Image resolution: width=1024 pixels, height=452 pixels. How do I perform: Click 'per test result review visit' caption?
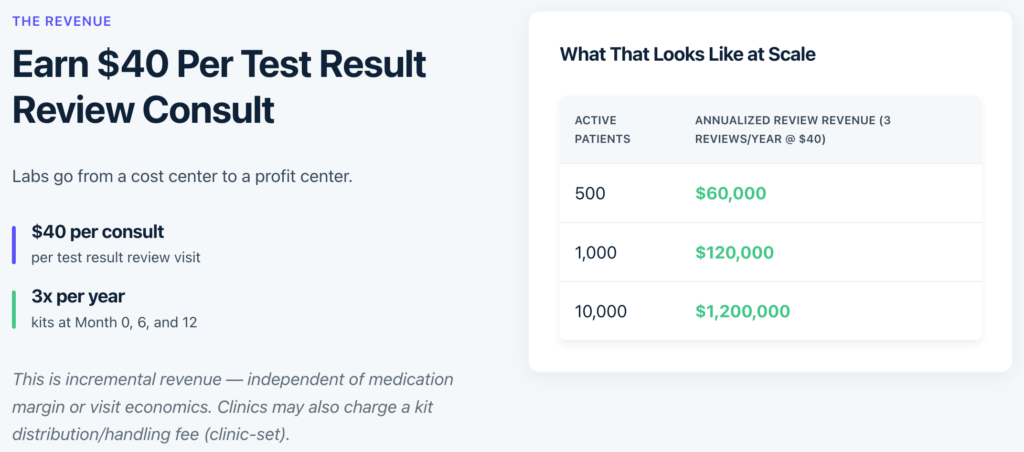116,257
